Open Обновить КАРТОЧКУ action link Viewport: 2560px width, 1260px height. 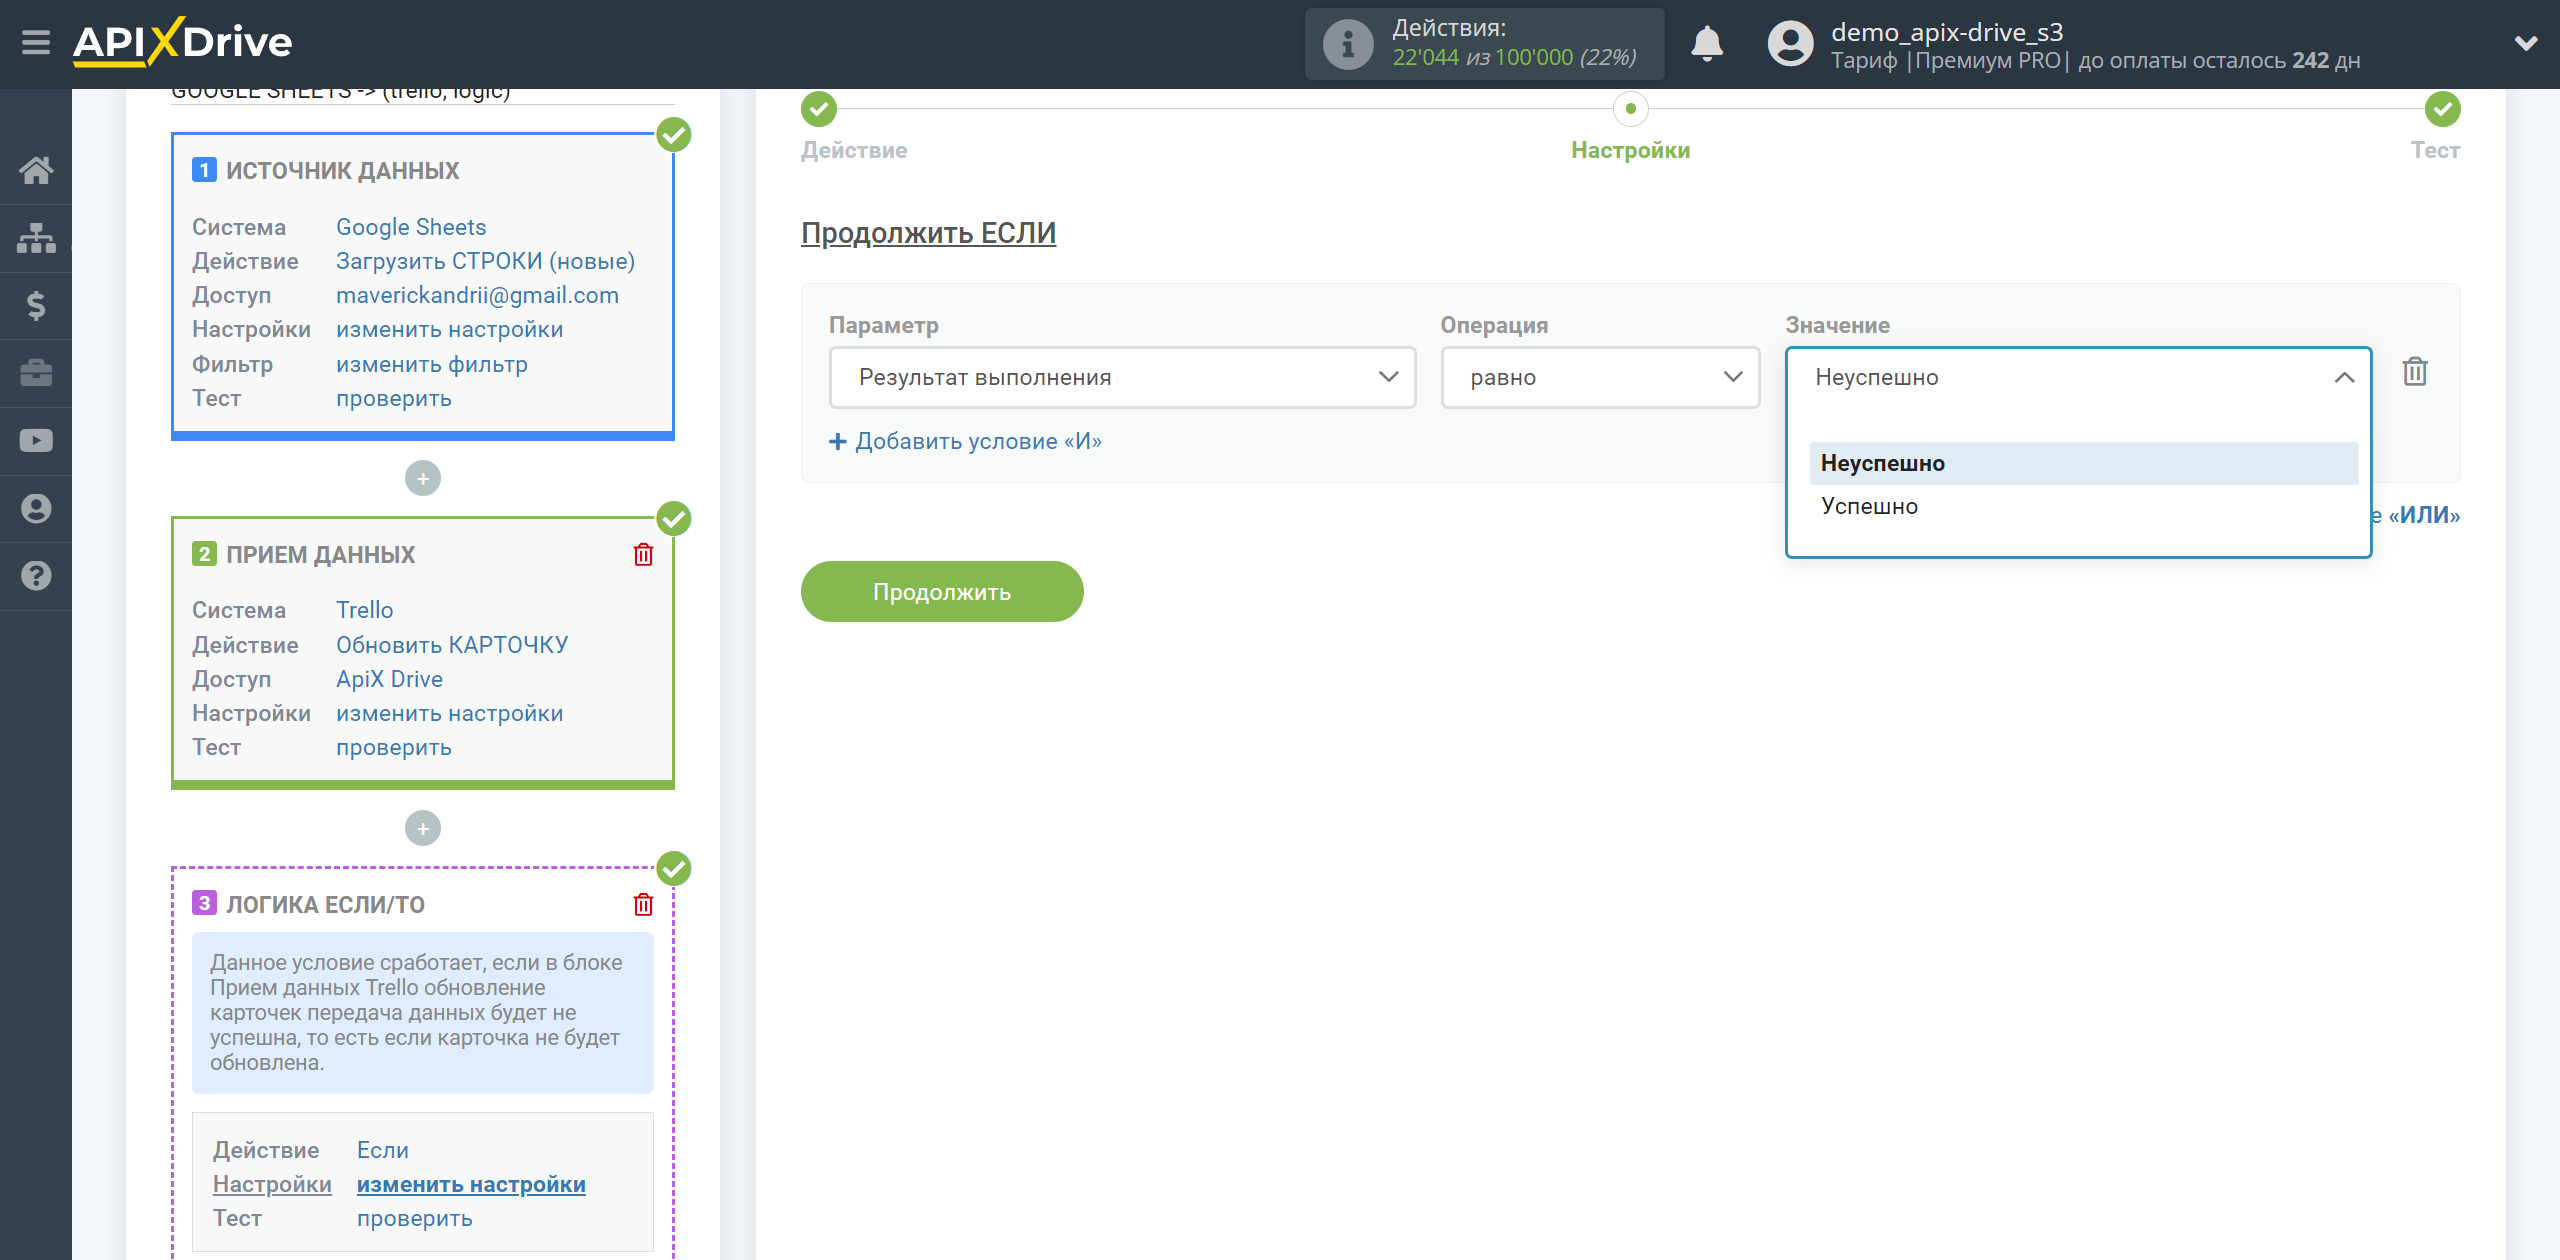tap(451, 645)
